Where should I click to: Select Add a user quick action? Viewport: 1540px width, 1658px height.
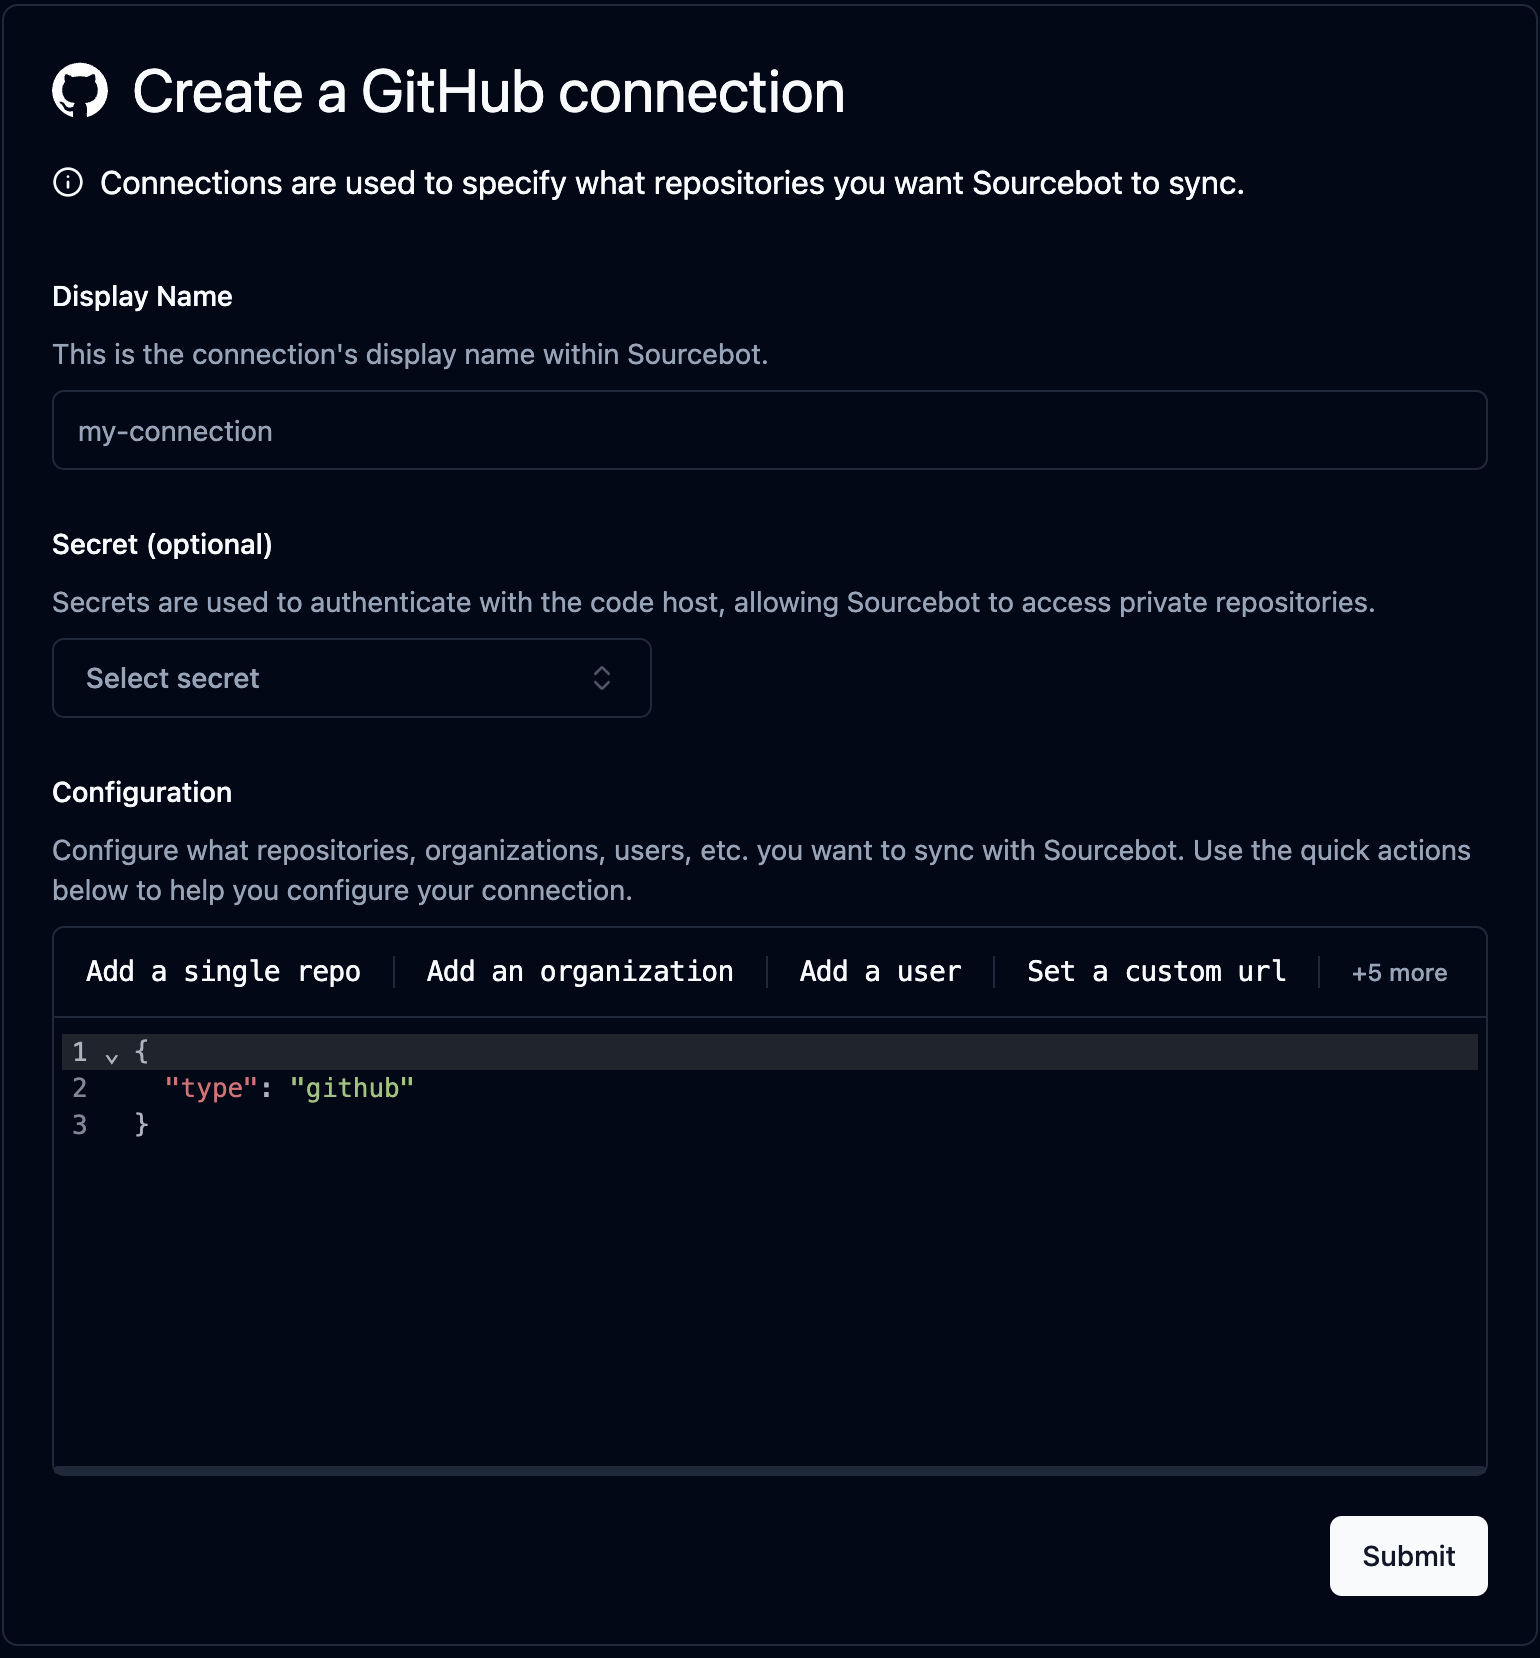tap(880, 972)
